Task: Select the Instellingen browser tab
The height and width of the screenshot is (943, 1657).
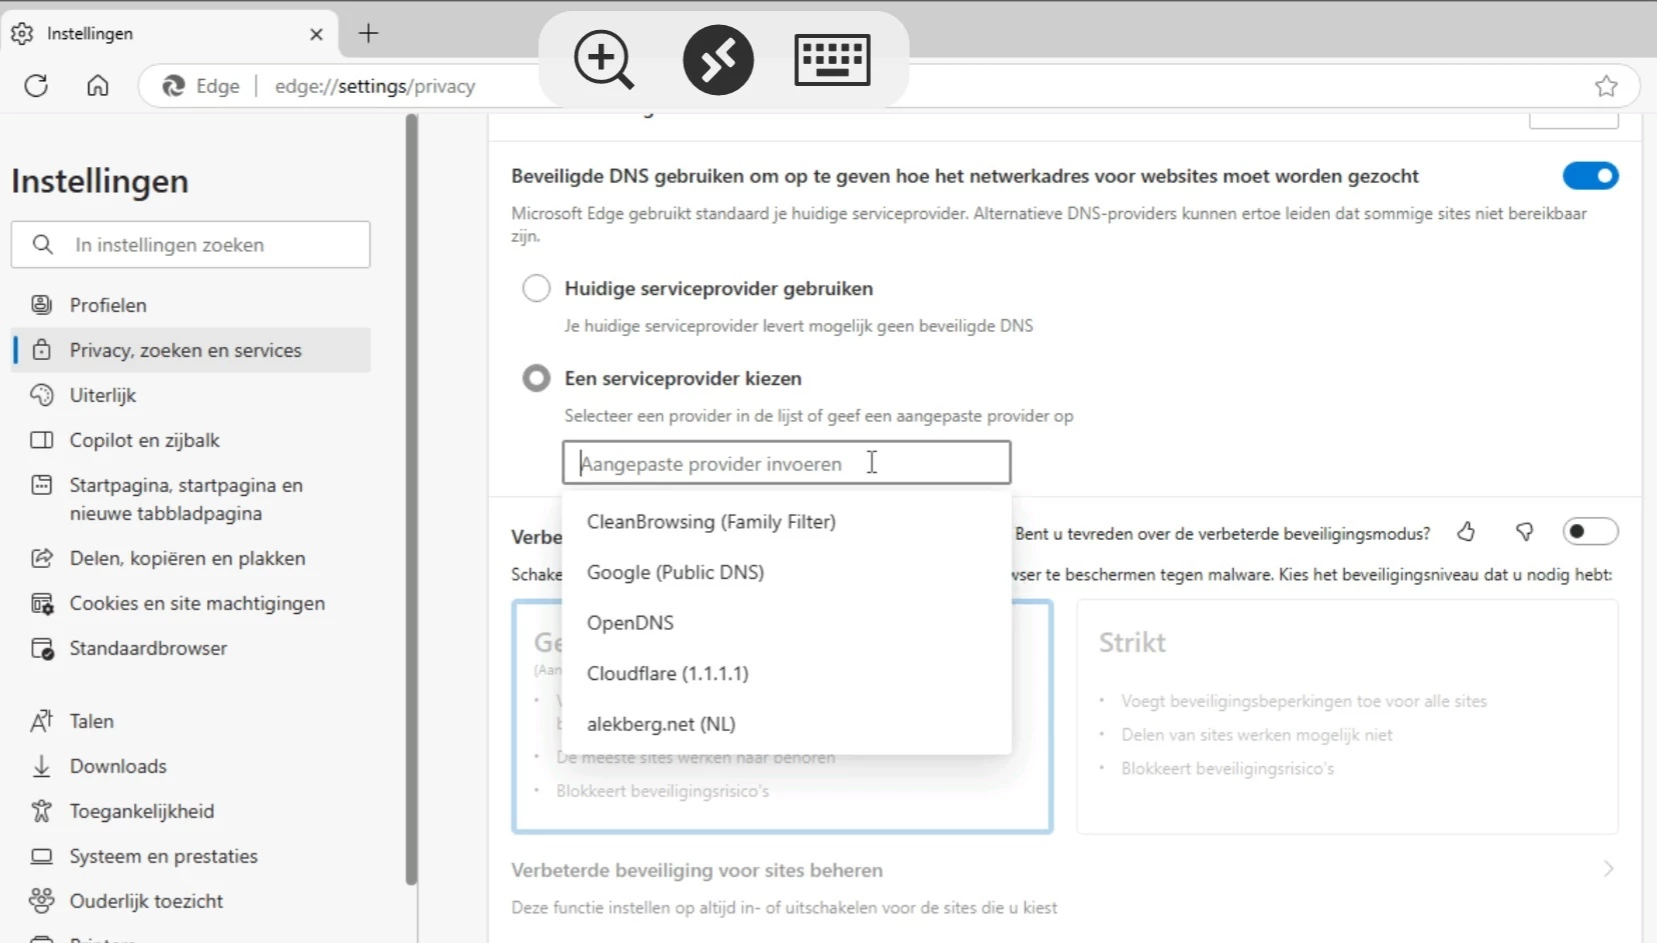Action: point(168,33)
